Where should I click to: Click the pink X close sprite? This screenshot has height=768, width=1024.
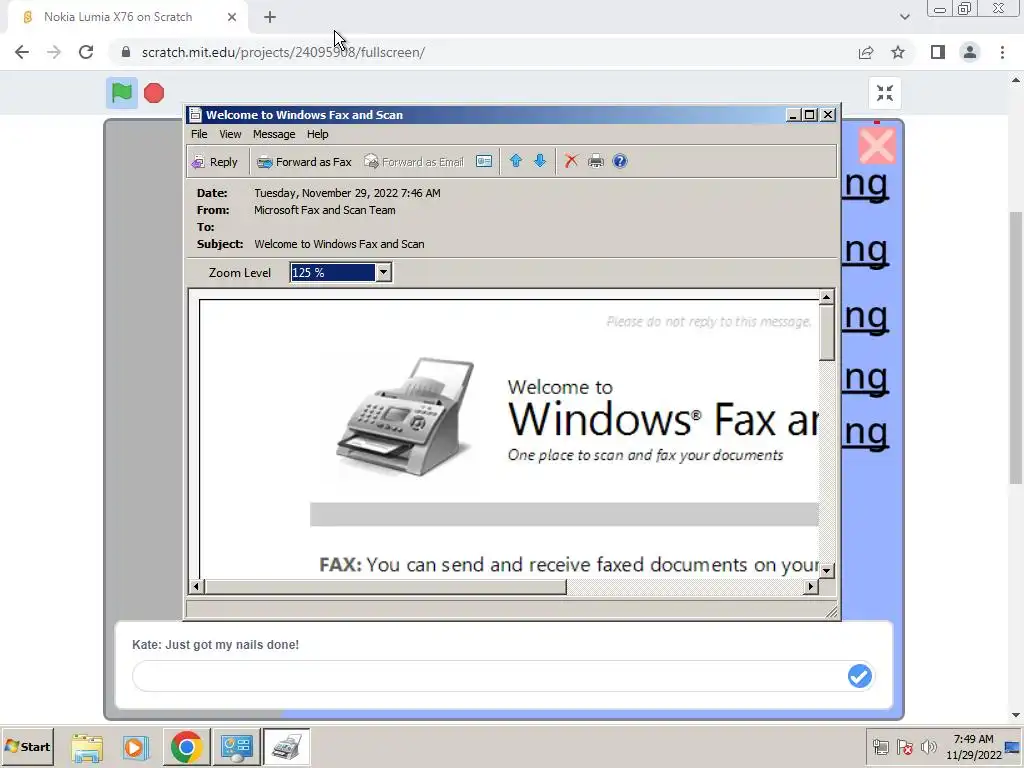click(x=876, y=145)
